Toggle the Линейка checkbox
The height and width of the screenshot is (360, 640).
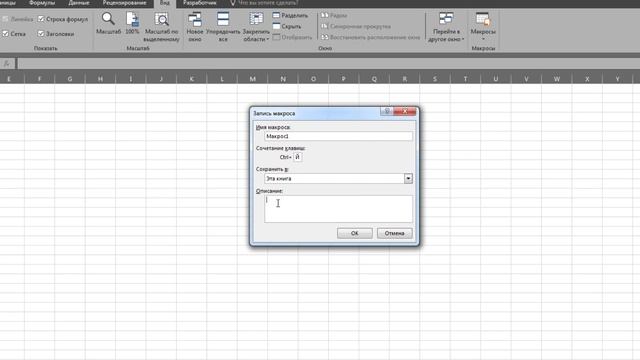point(5,19)
